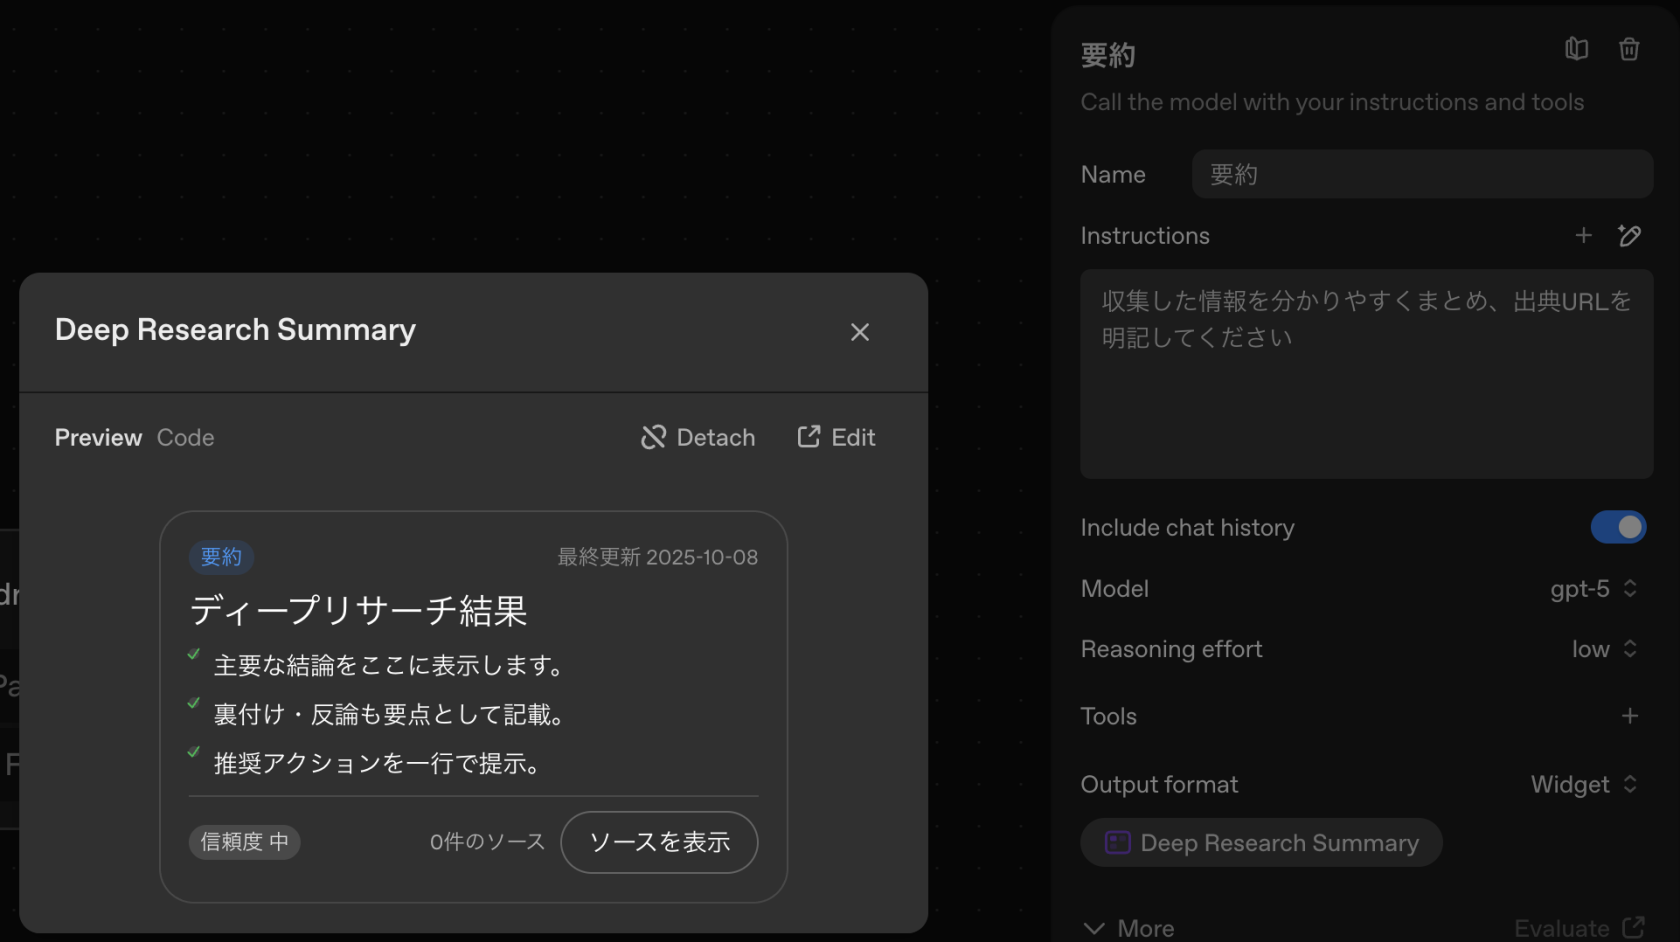Add a tool via Tools plus icon

pos(1629,716)
